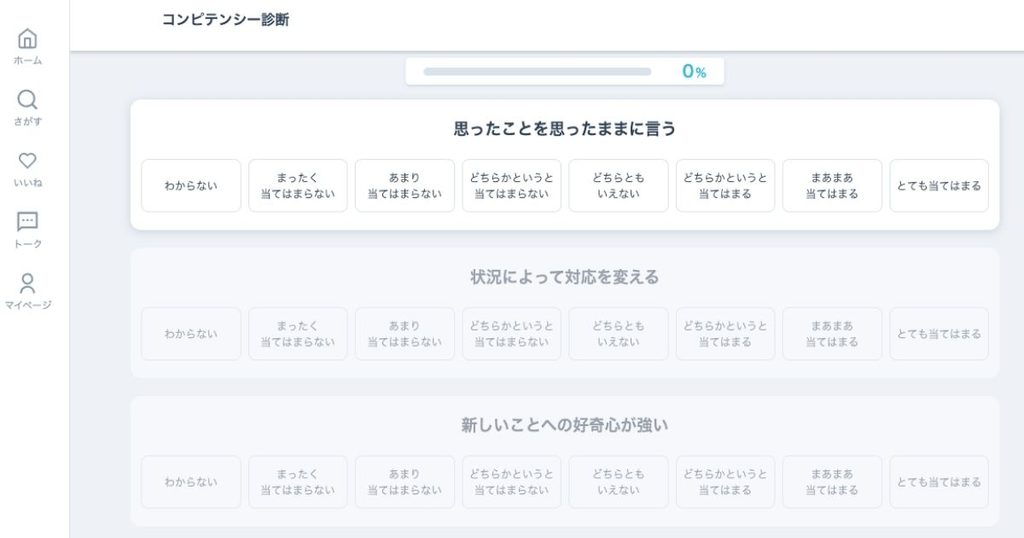This screenshot has width=1024, height=538.
Task: Select どちらかというと当てはまる in first question
Action: click(x=726, y=185)
